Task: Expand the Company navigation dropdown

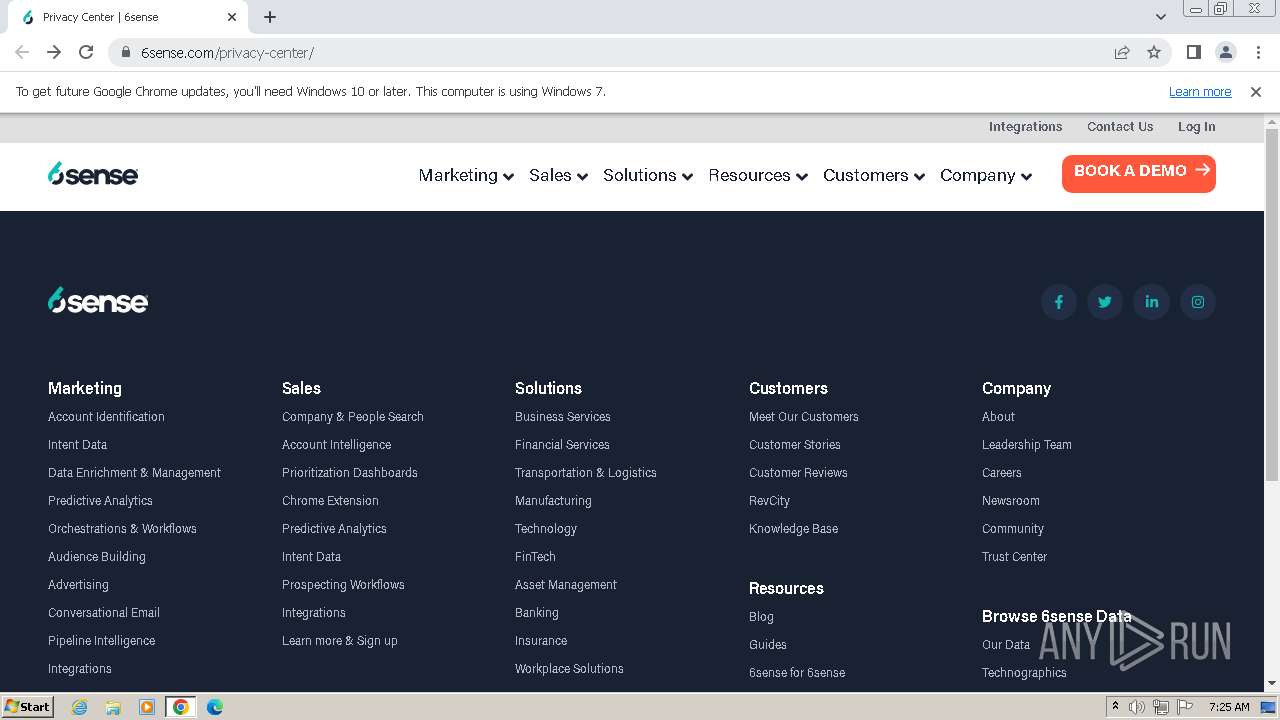Action: pos(986,175)
